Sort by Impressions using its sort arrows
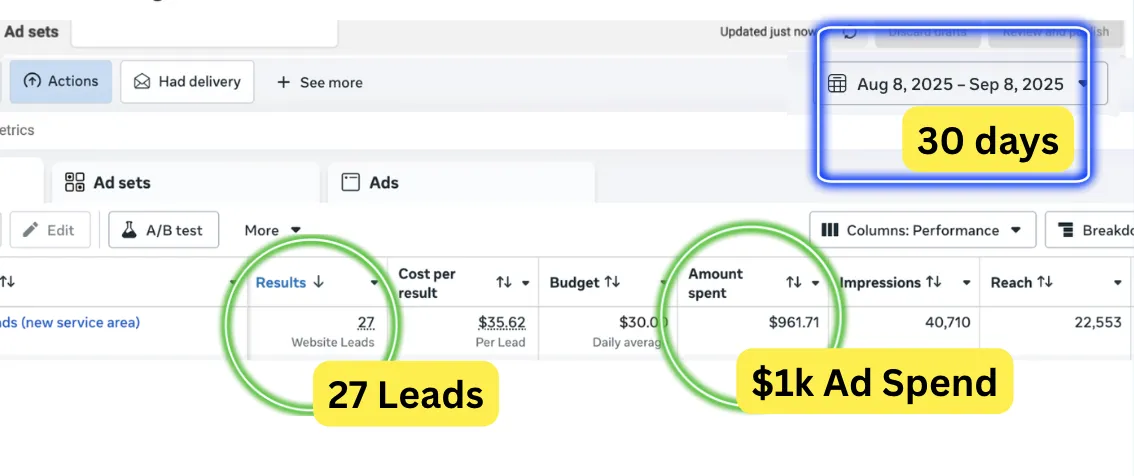Viewport: 1134px width, 476px height. tap(933, 283)
